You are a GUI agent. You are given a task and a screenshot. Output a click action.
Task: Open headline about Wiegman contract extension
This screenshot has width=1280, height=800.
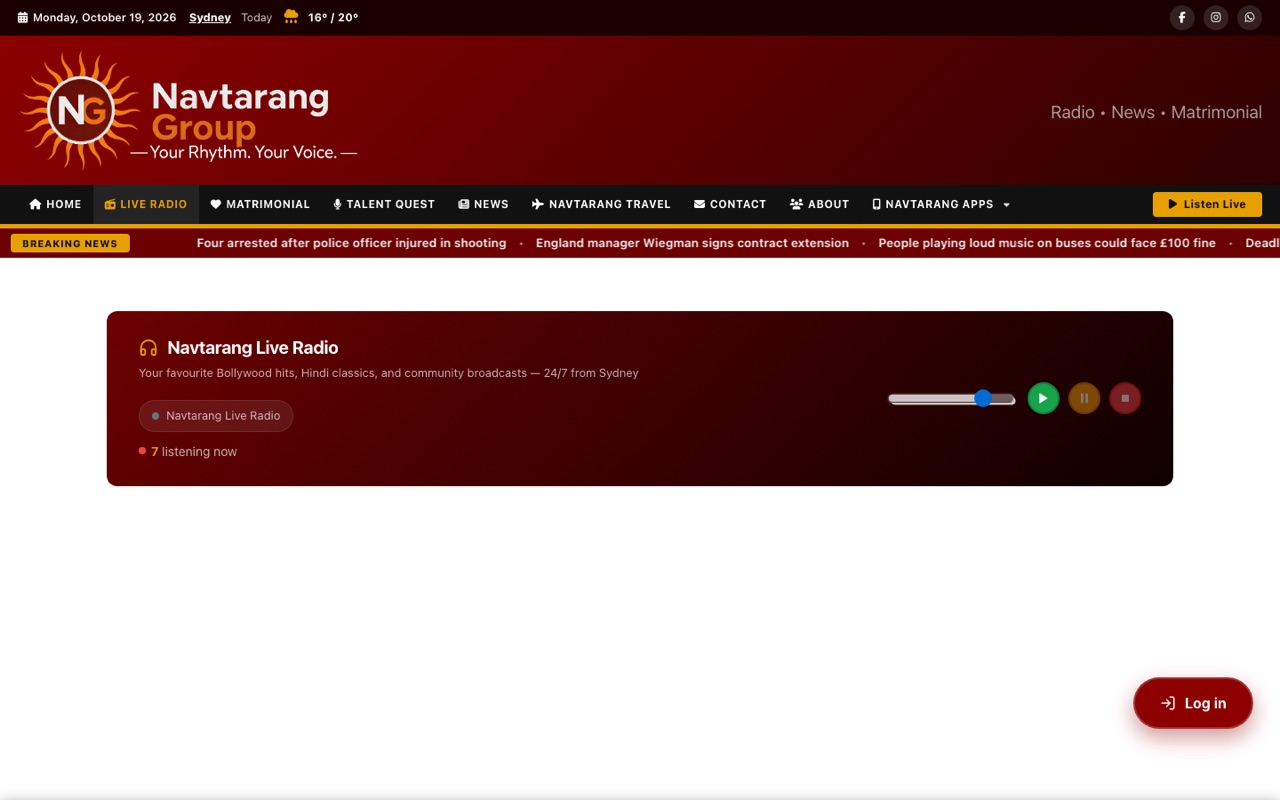[x=692, y=243]
